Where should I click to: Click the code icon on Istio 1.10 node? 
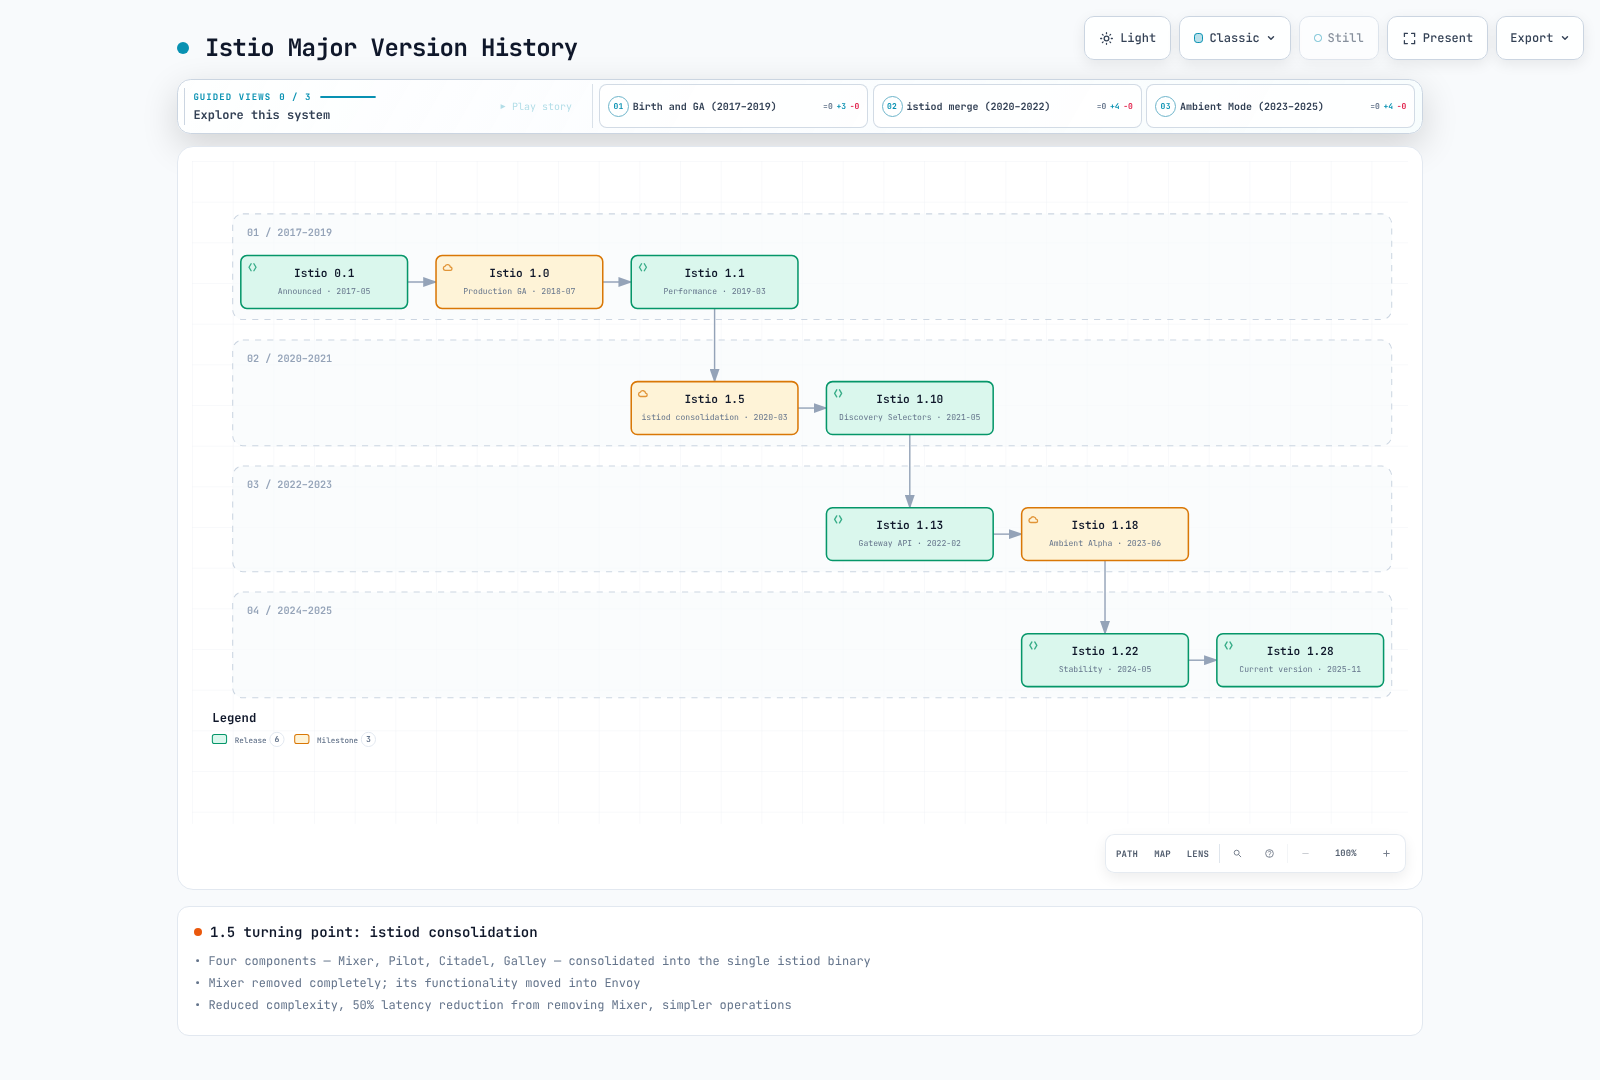point(838,393)
